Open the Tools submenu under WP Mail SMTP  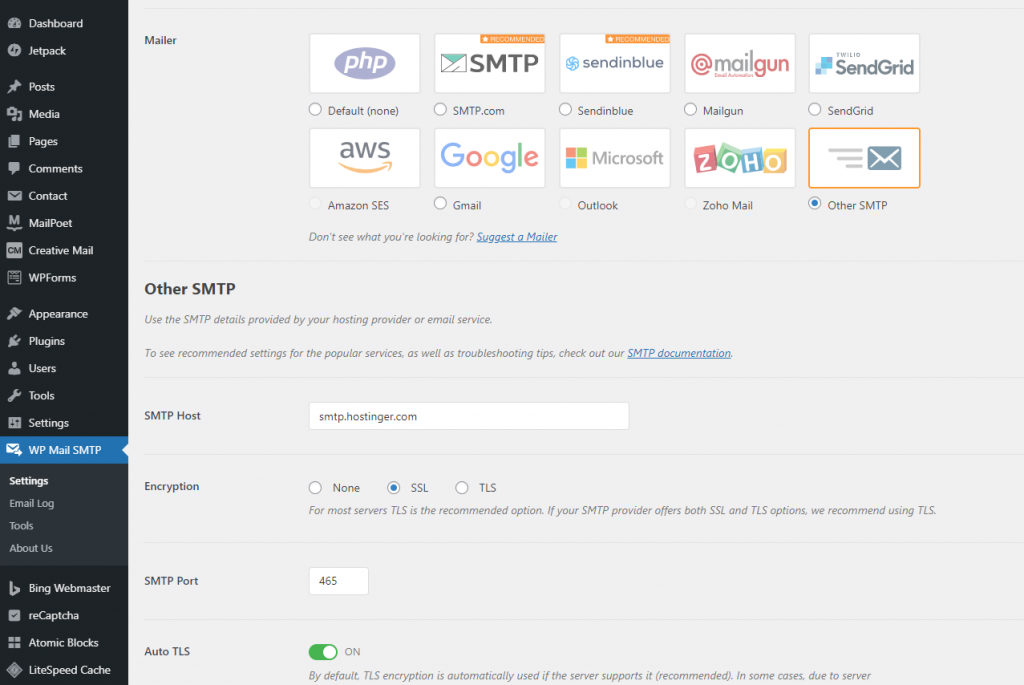(21, 526)
